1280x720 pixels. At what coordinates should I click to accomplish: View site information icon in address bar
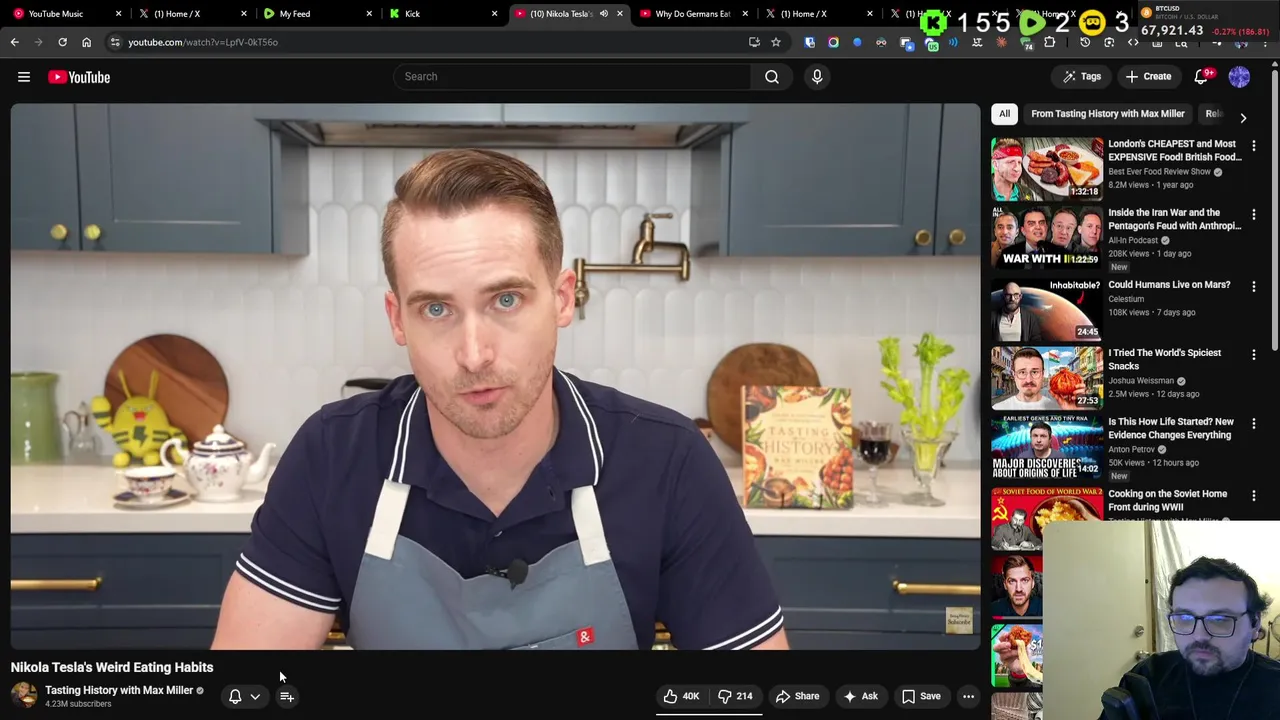pos(115,42)
